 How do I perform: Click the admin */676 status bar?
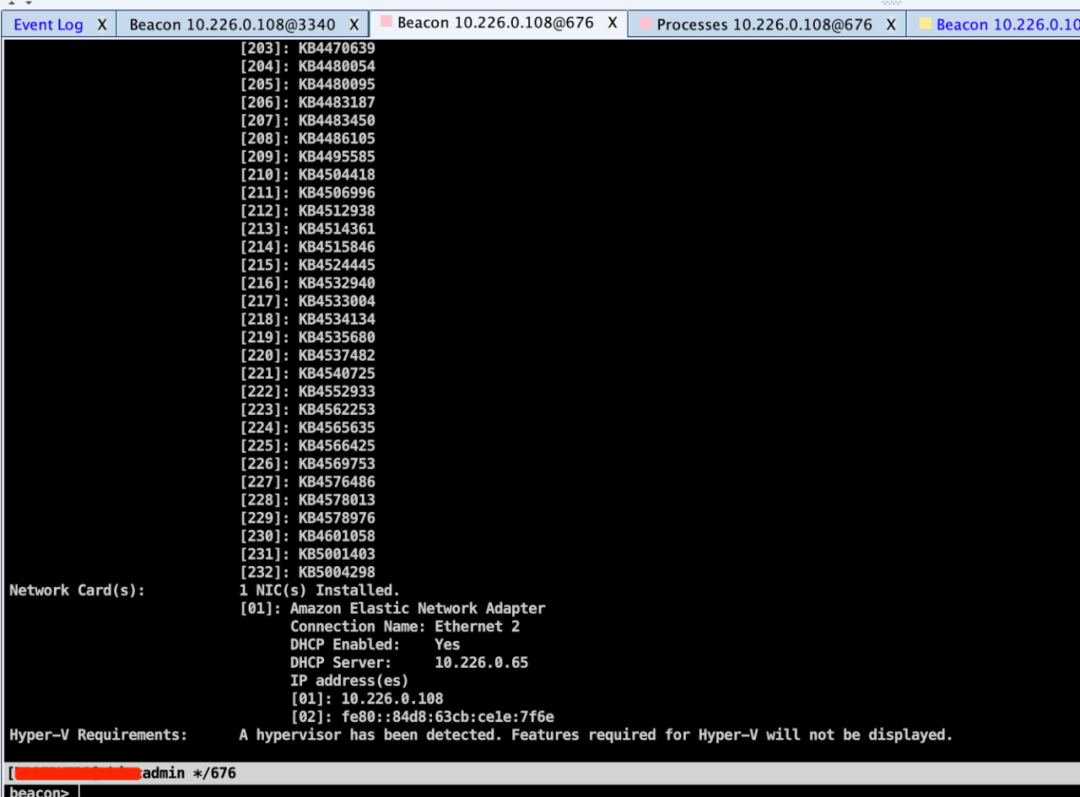pos(190,773)
